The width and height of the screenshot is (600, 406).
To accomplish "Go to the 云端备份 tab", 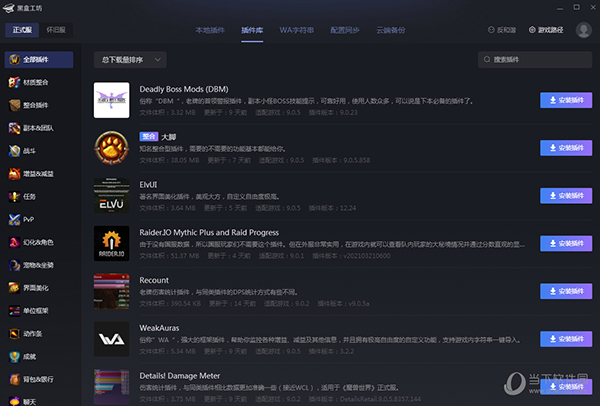I will coord(391,30).
